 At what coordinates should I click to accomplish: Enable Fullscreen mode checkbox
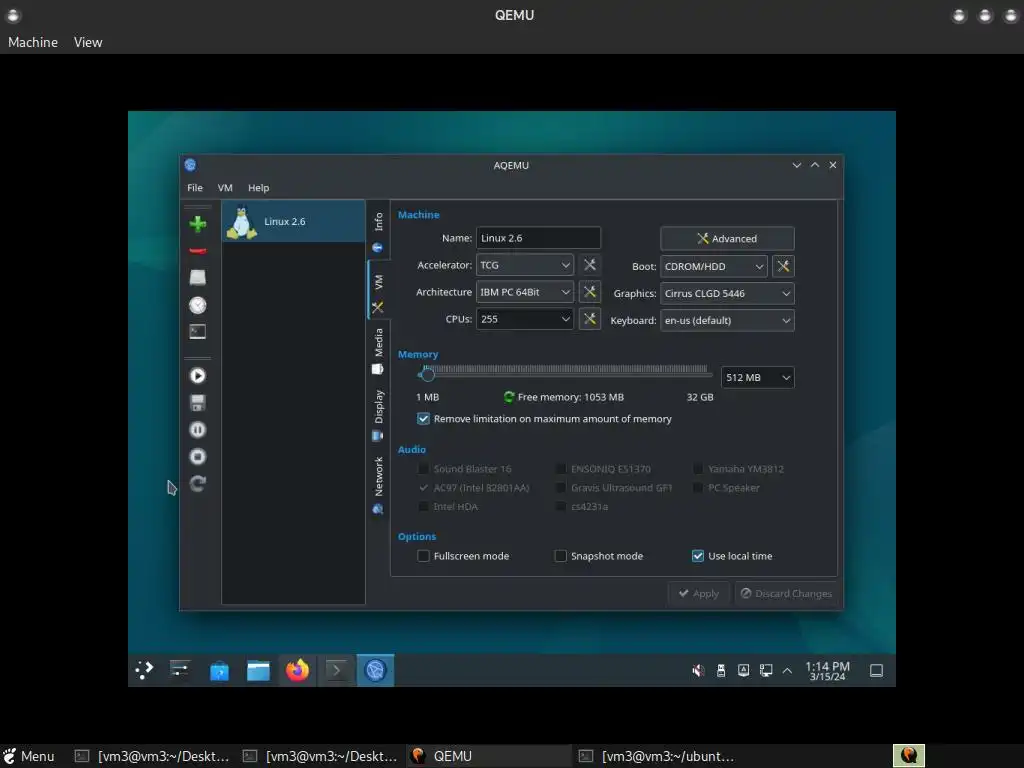pyautogui.click(x=423, y=556)
